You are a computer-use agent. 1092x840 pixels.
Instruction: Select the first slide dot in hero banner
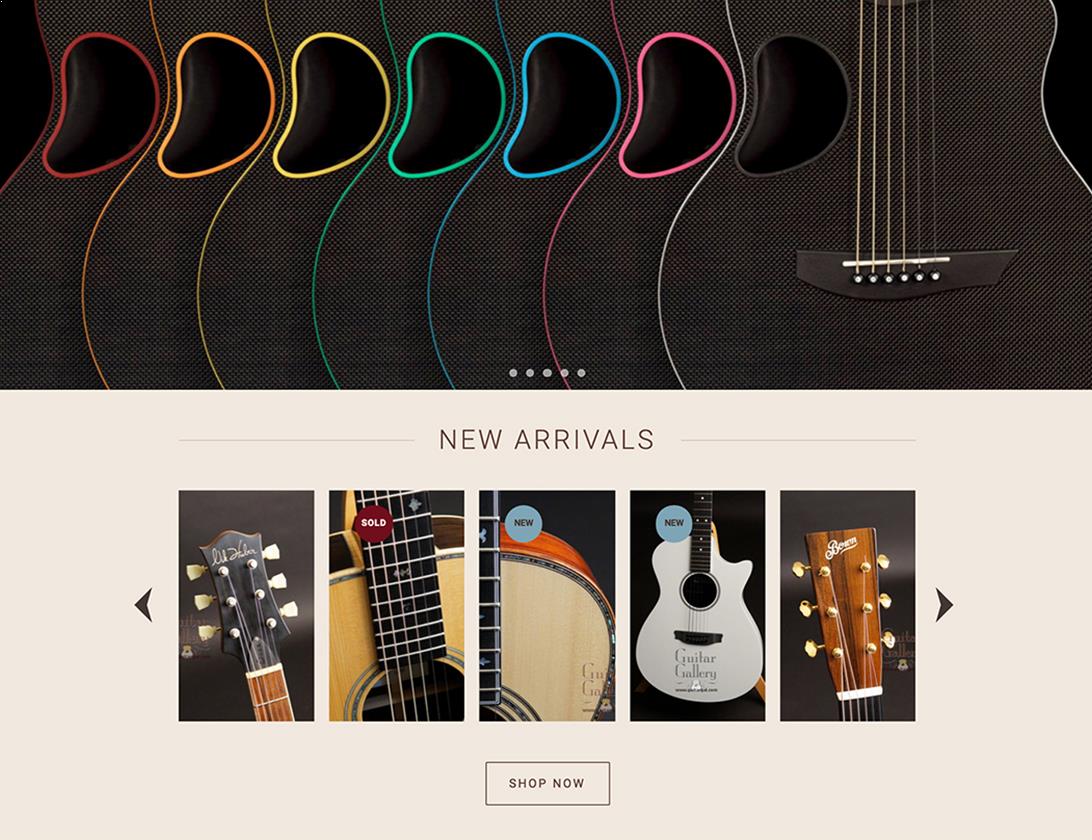pyautogui.click(x=513, y=373)
